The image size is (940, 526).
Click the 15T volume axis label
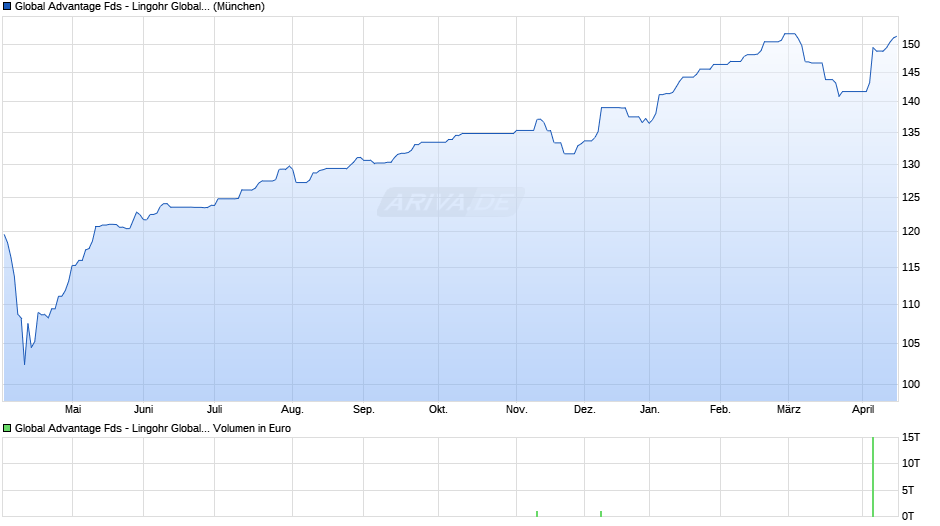(x=911, y=438)
